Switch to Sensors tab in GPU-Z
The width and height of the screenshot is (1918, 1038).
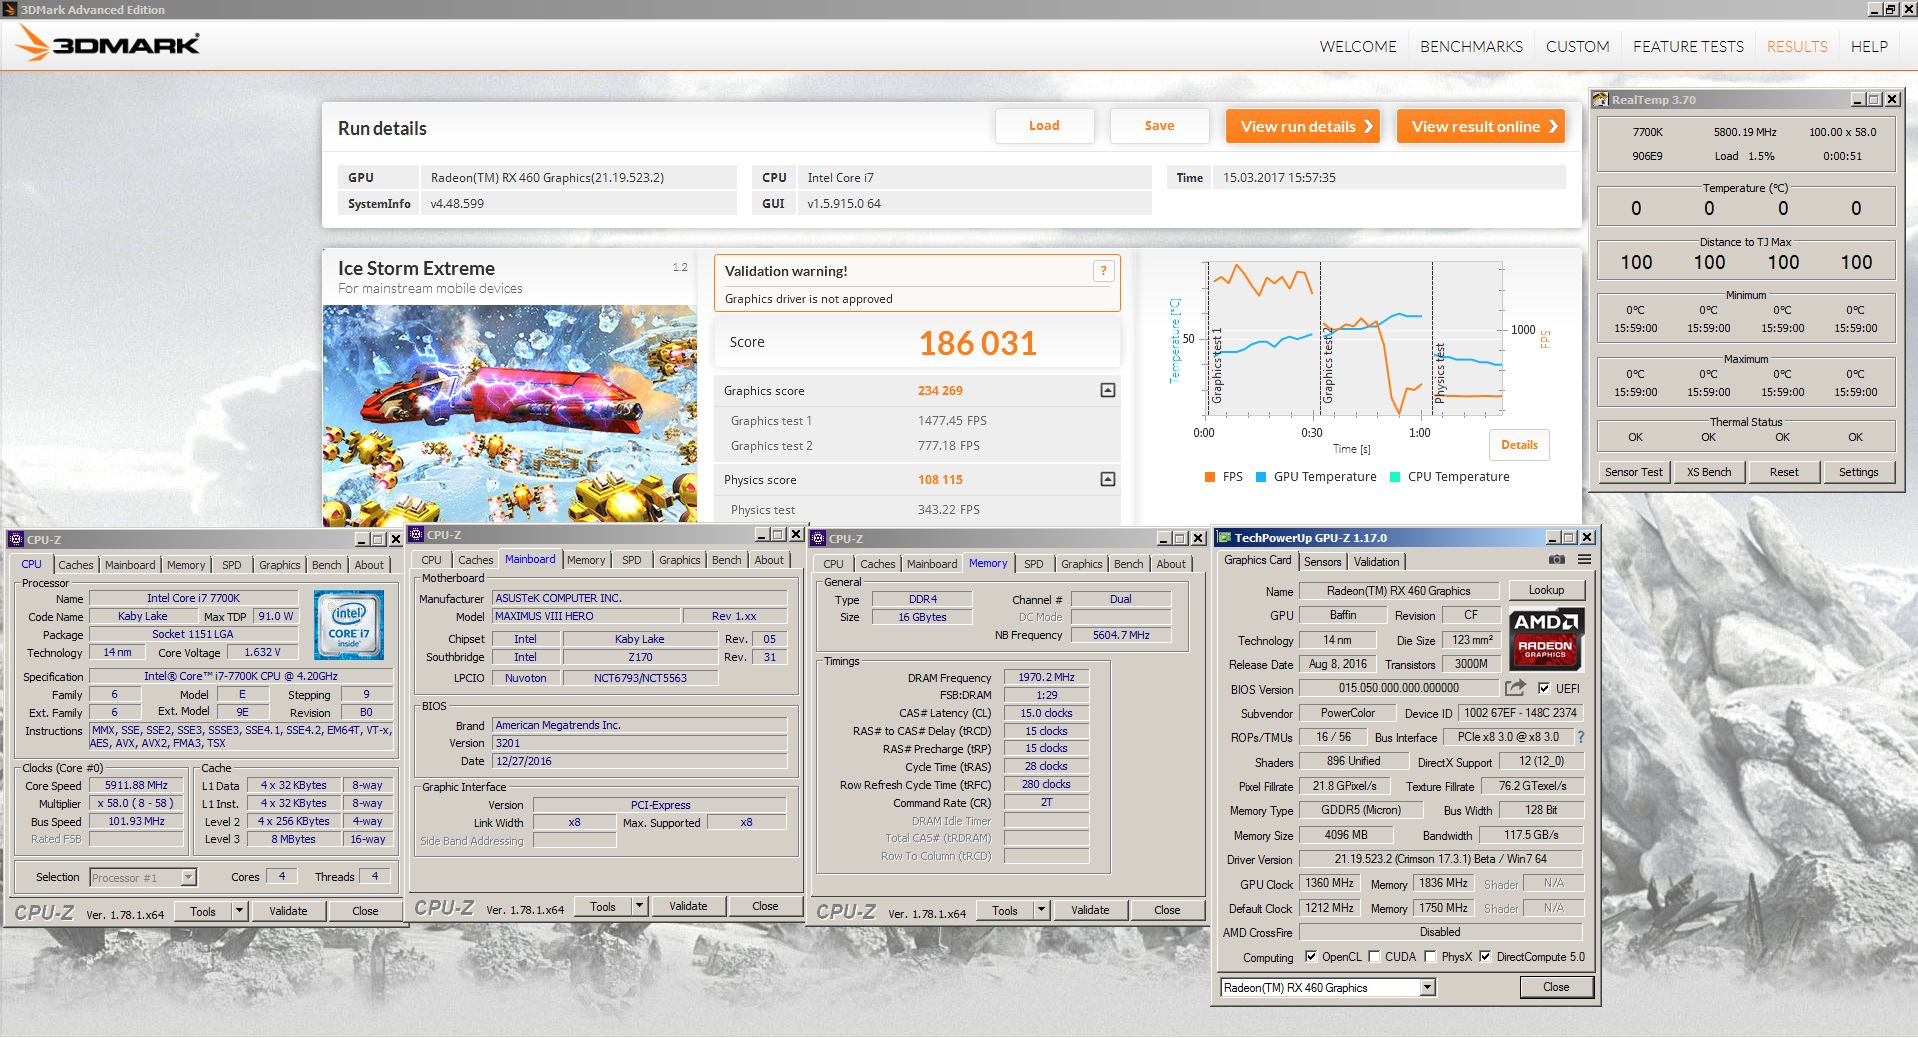(x=1322, y=562)
